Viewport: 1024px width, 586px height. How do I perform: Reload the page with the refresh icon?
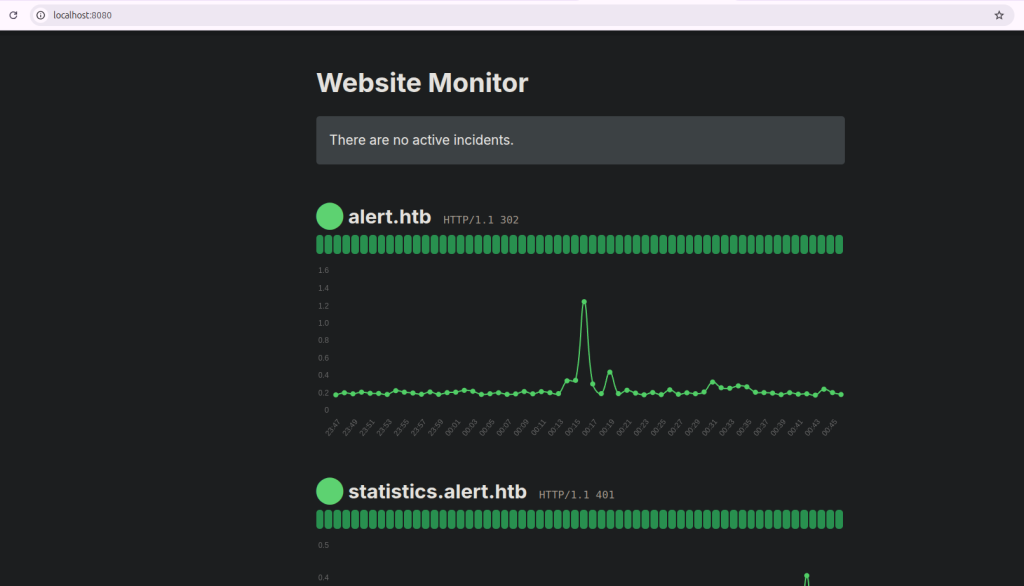(x=14, y=15)
